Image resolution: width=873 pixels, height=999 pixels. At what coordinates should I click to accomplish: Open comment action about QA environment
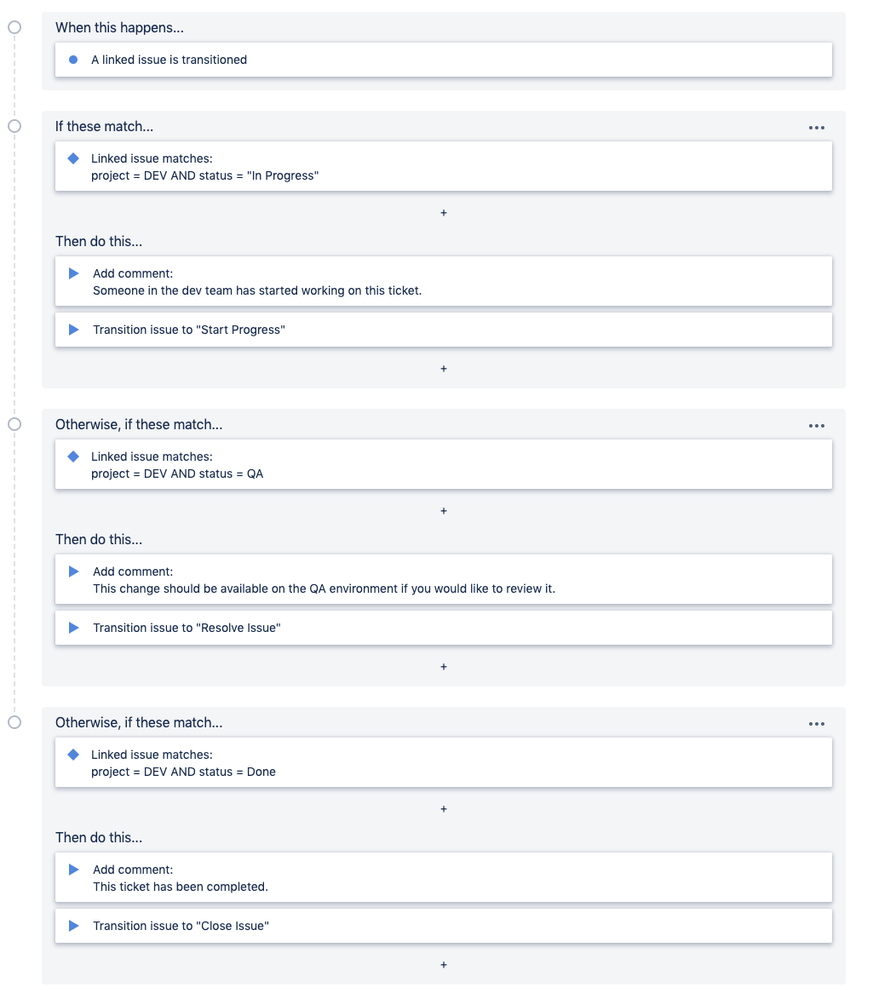pyautogui.click(x=444, y=580)
